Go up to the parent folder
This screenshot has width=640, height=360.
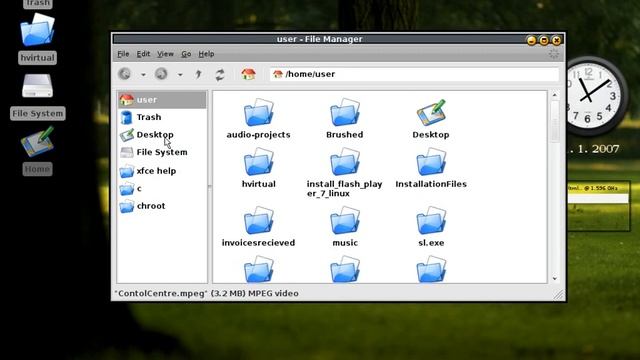pos(198,74)
